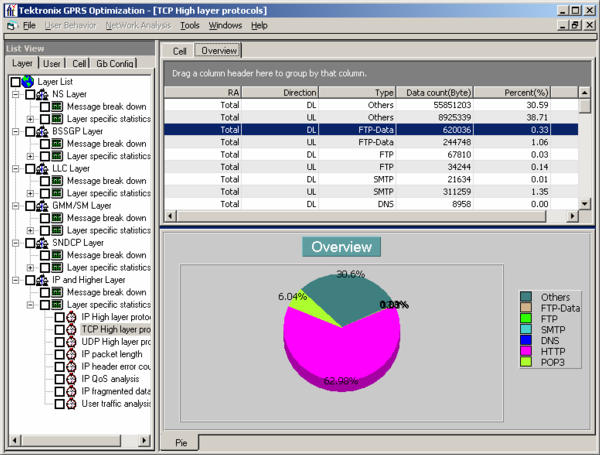The image size is (600, 455).
Task: Click Layer specific statistics icon under NS Layer
Action: pyautogui.click(x=57, y=119)
